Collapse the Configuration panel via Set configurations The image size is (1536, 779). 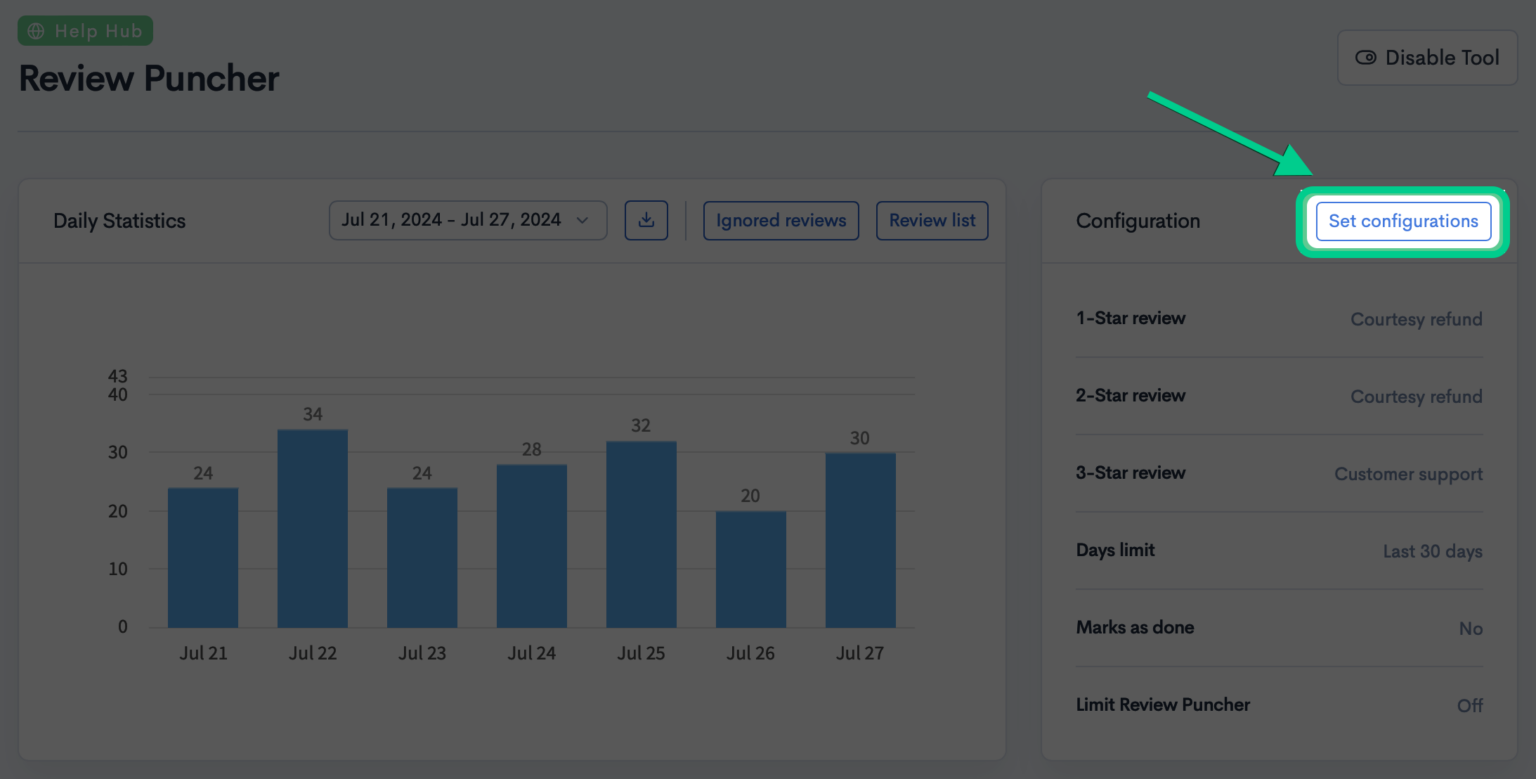point(1403,221)
